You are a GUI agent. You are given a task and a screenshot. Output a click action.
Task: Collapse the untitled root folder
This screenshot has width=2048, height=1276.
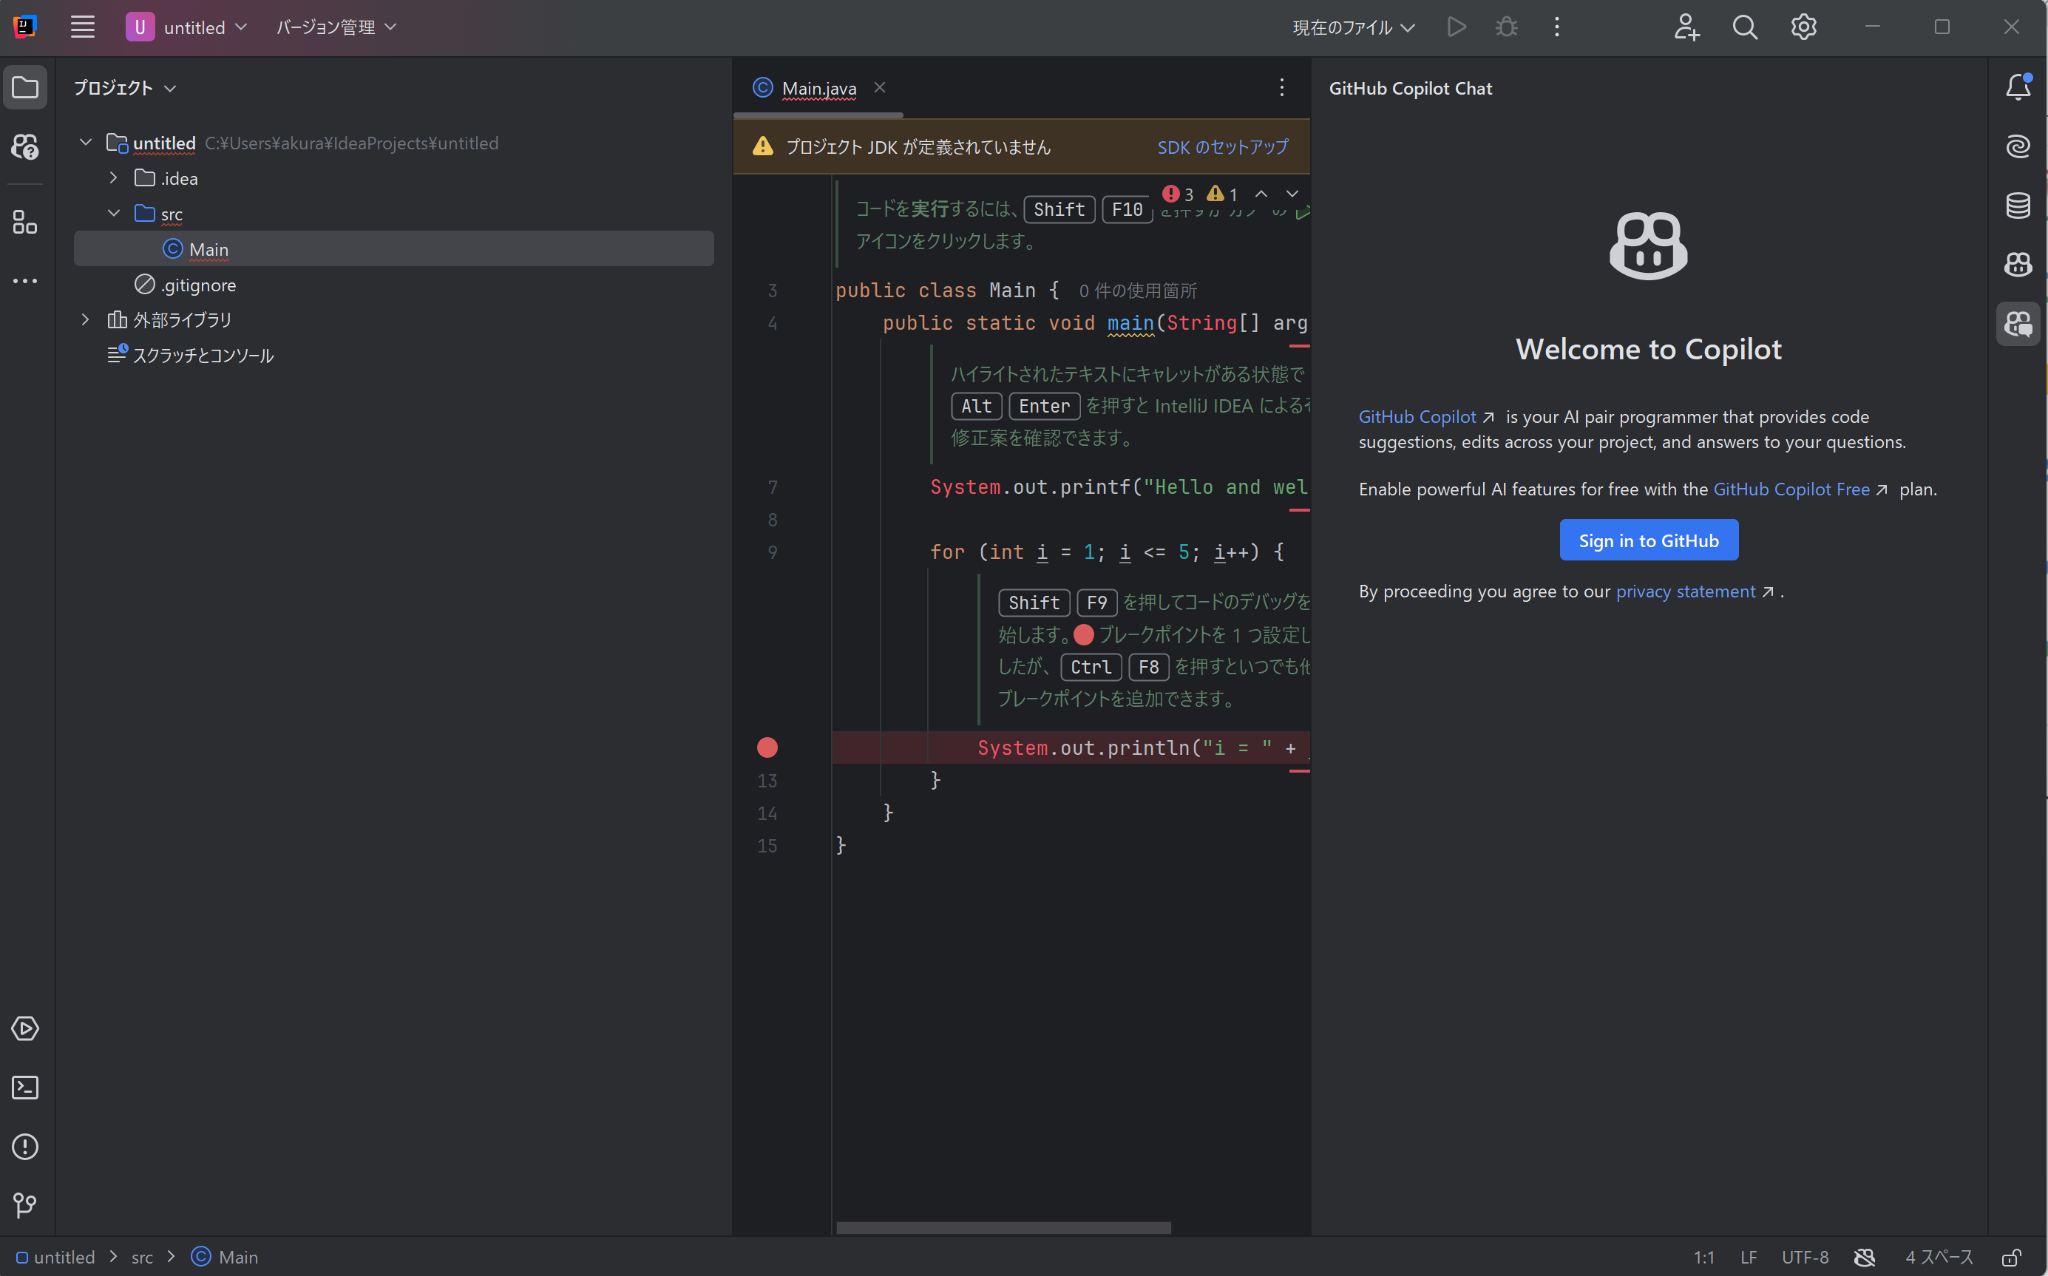86,143
